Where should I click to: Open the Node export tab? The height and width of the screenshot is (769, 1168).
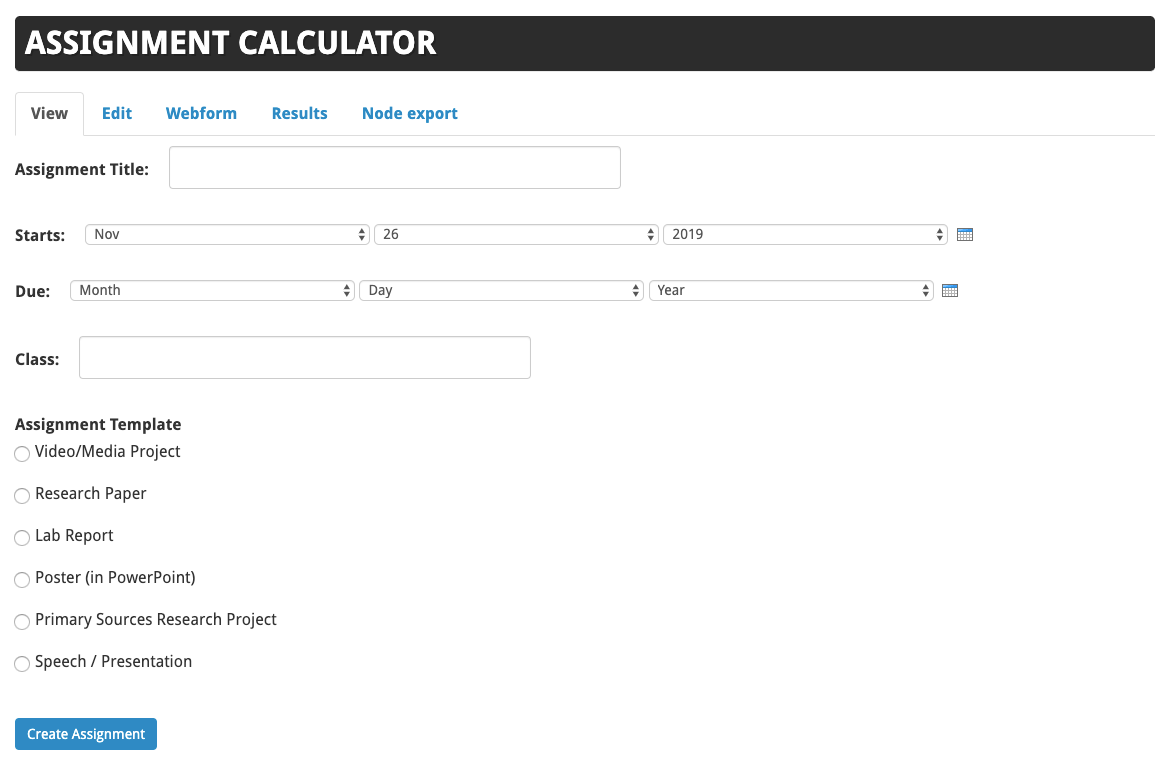pos(409,113)
